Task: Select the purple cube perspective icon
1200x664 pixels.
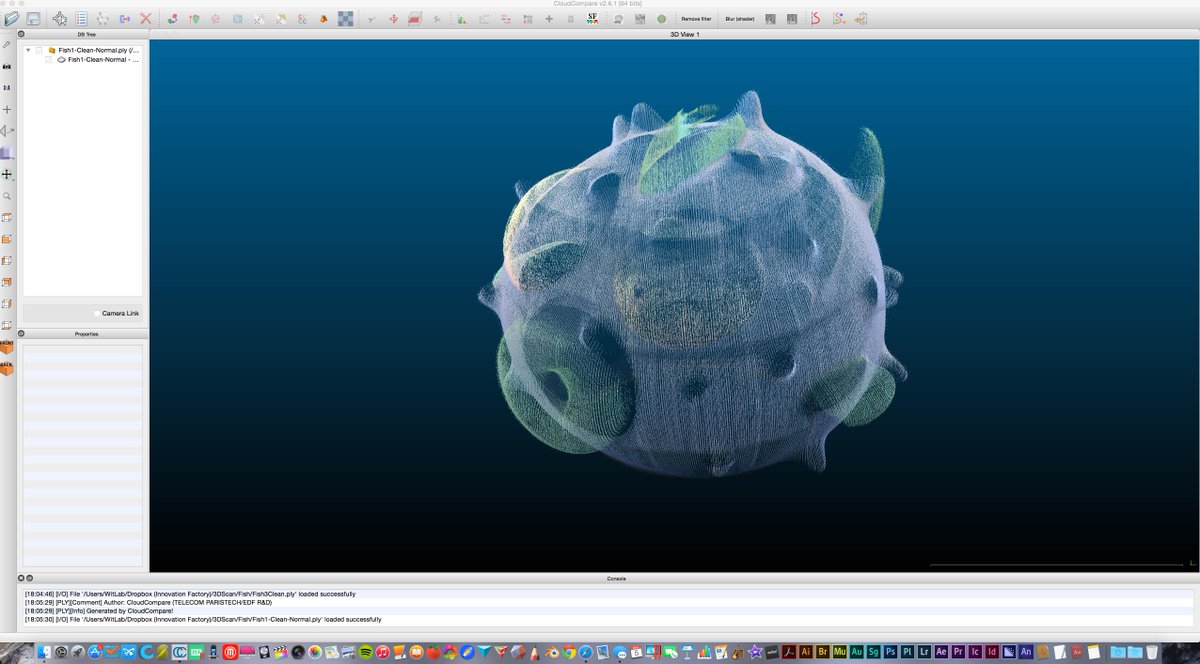Action: click(7, 153)
